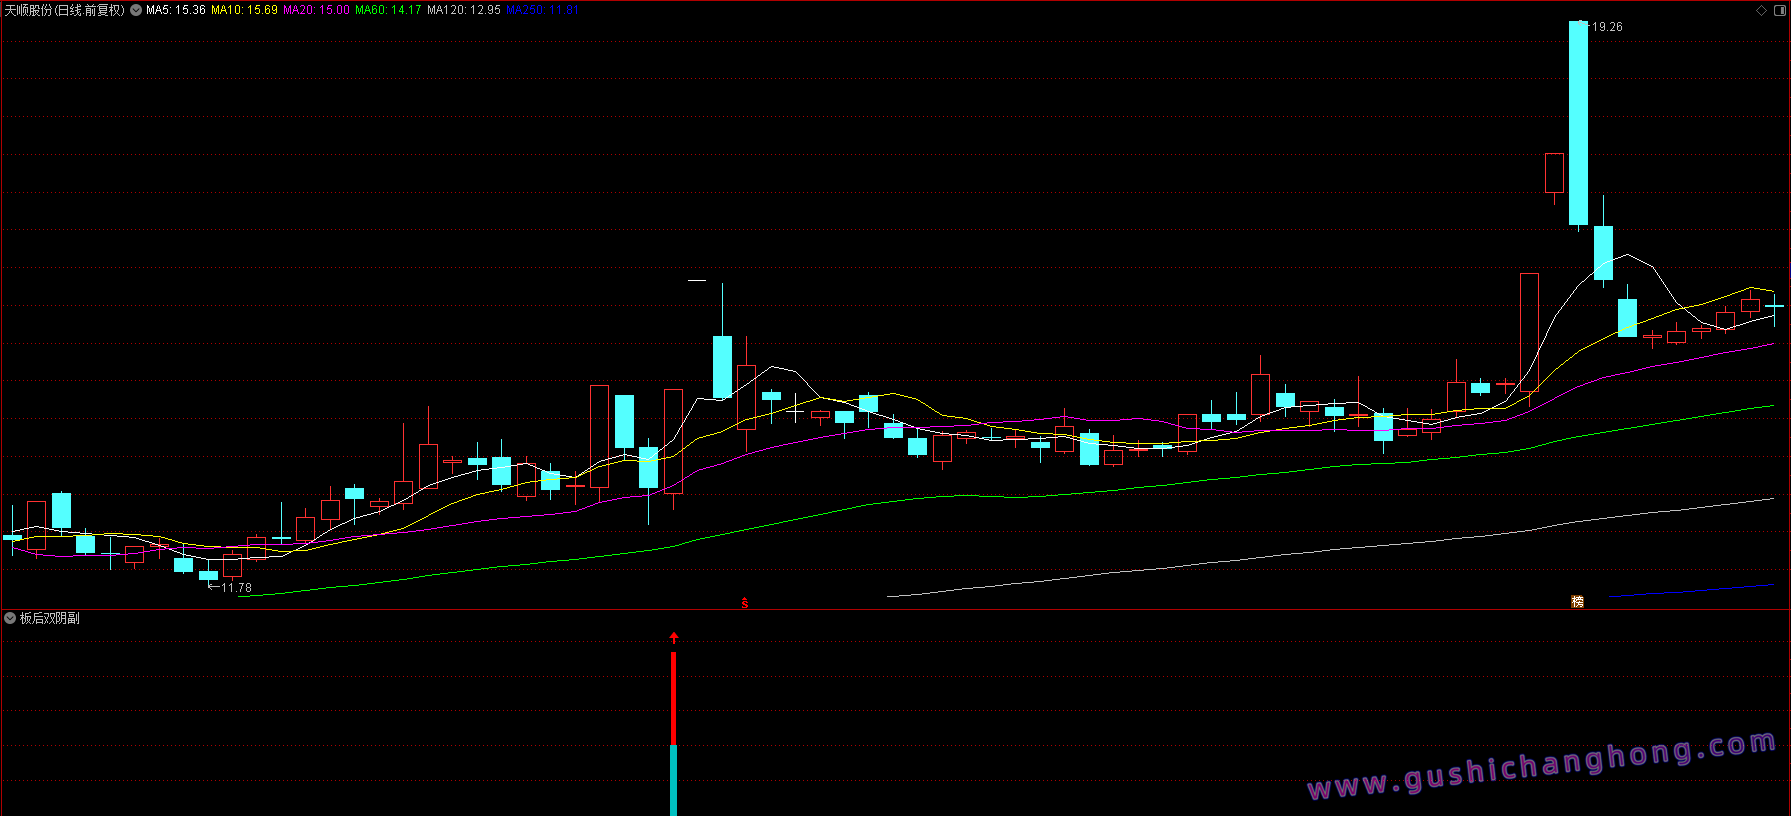Click the red signal bar in sub-chart

673,698
